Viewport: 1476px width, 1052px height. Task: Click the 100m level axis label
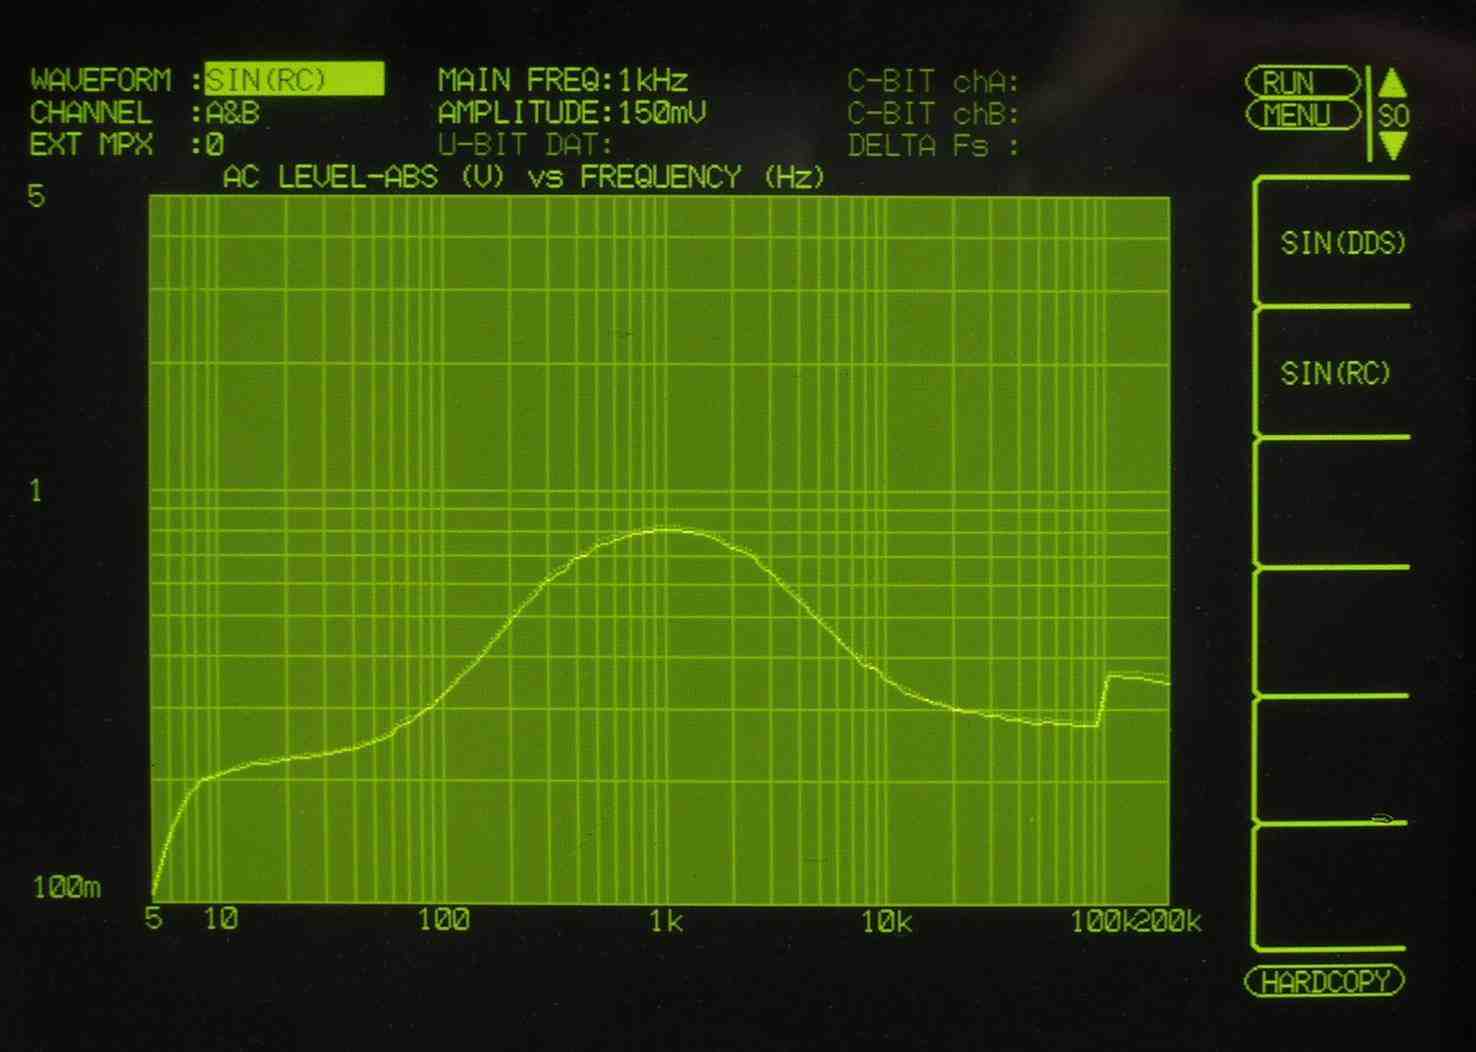(x=66, y=887)
